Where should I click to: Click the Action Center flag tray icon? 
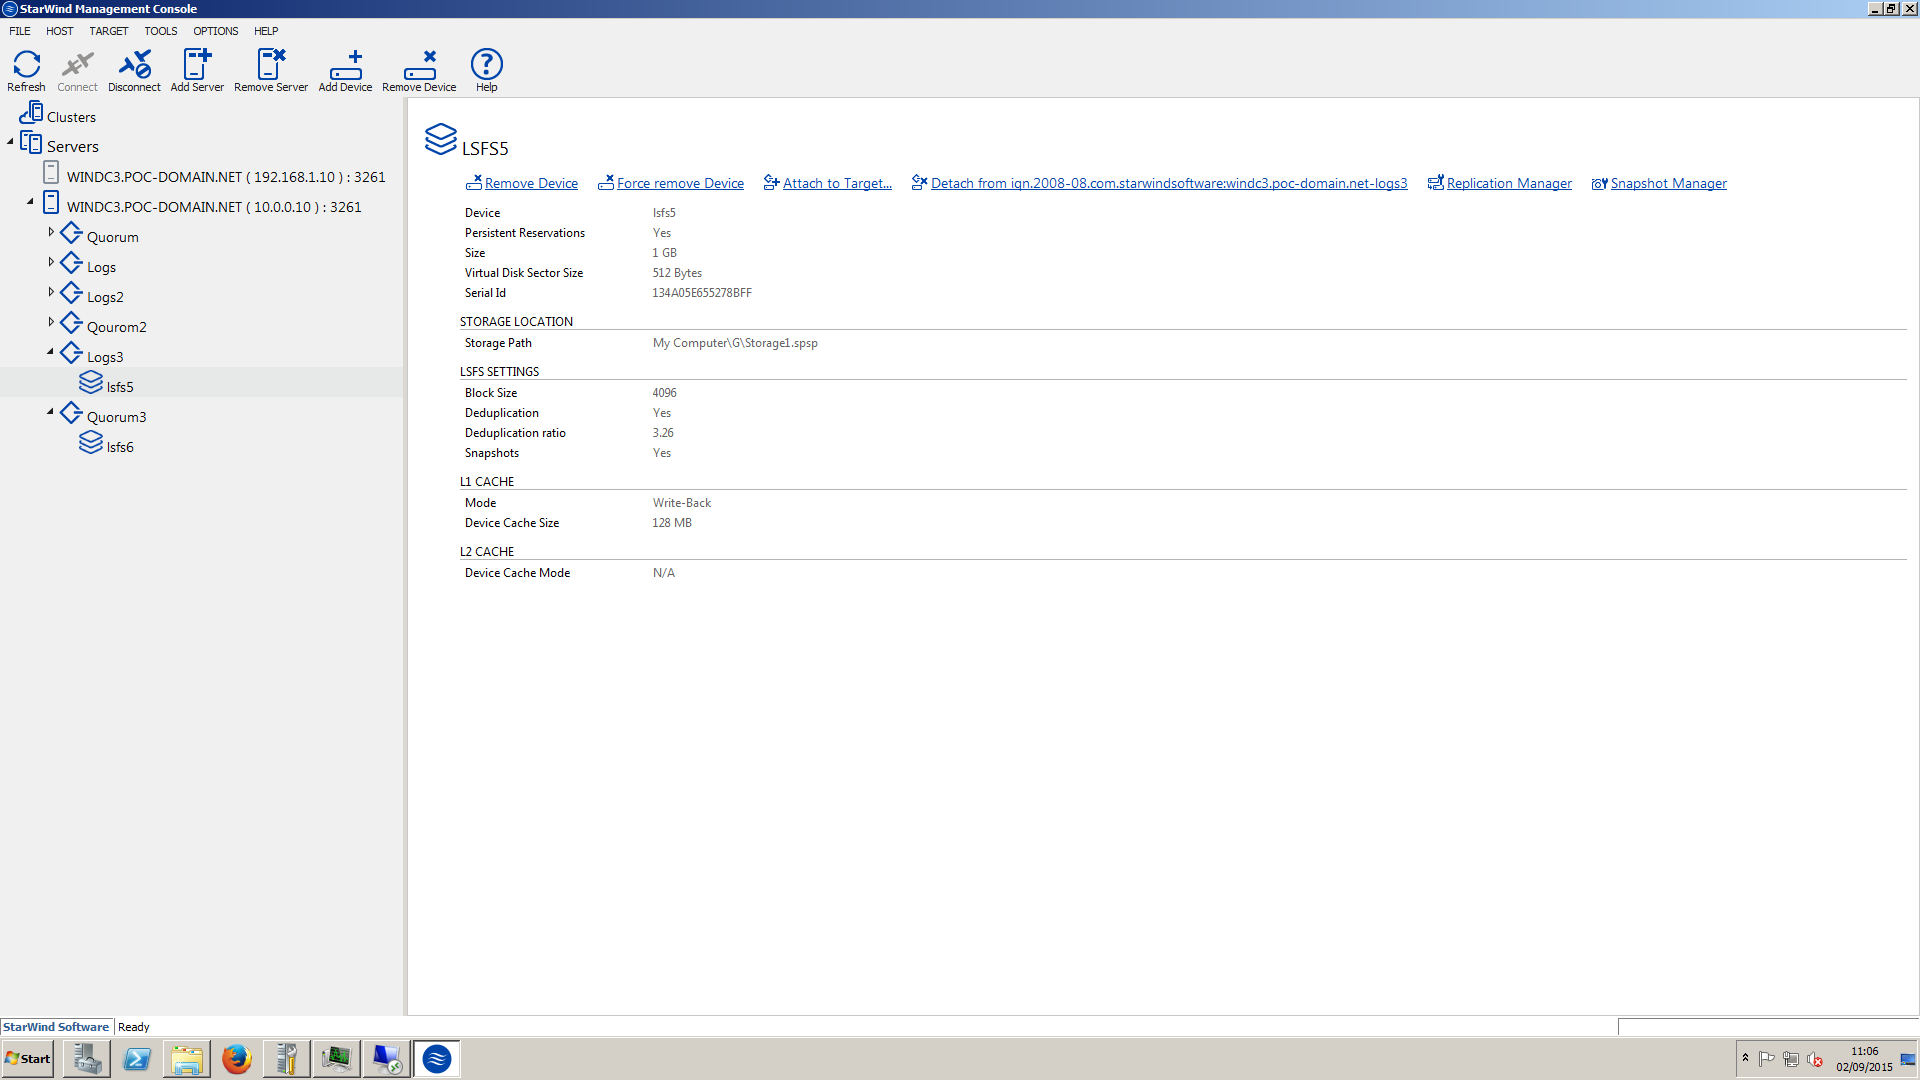coord(1767,1059)
